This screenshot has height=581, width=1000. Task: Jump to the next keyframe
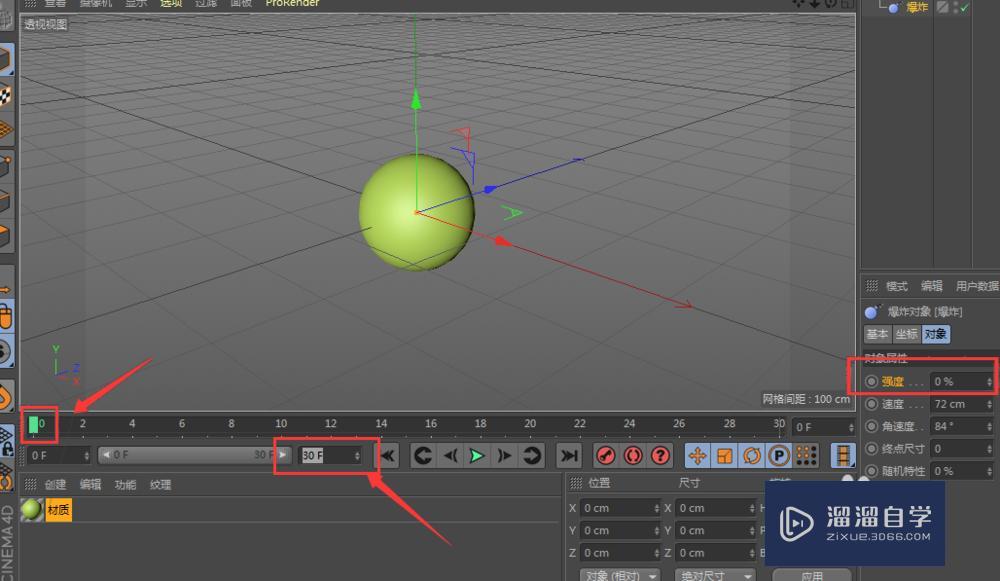[531, 455]
